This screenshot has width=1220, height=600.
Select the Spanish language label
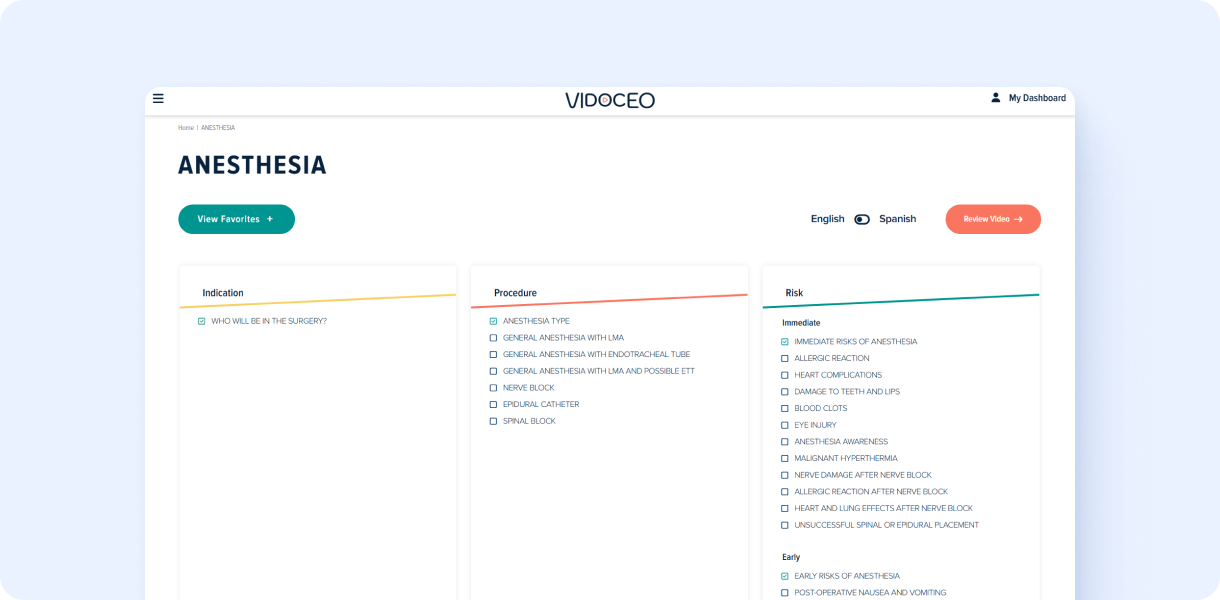(898, 219)
